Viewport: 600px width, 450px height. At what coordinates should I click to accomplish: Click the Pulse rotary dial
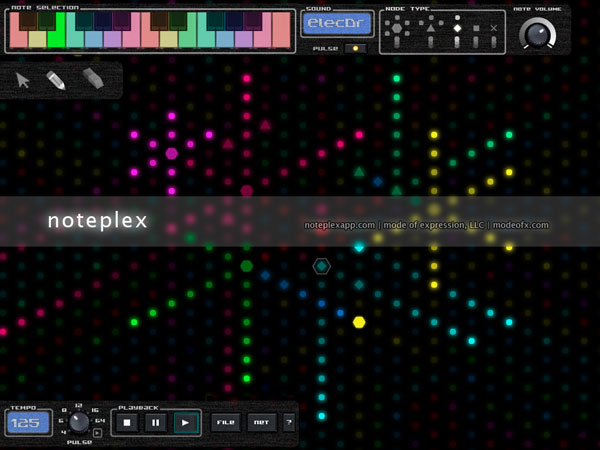[x=79, y=422]
